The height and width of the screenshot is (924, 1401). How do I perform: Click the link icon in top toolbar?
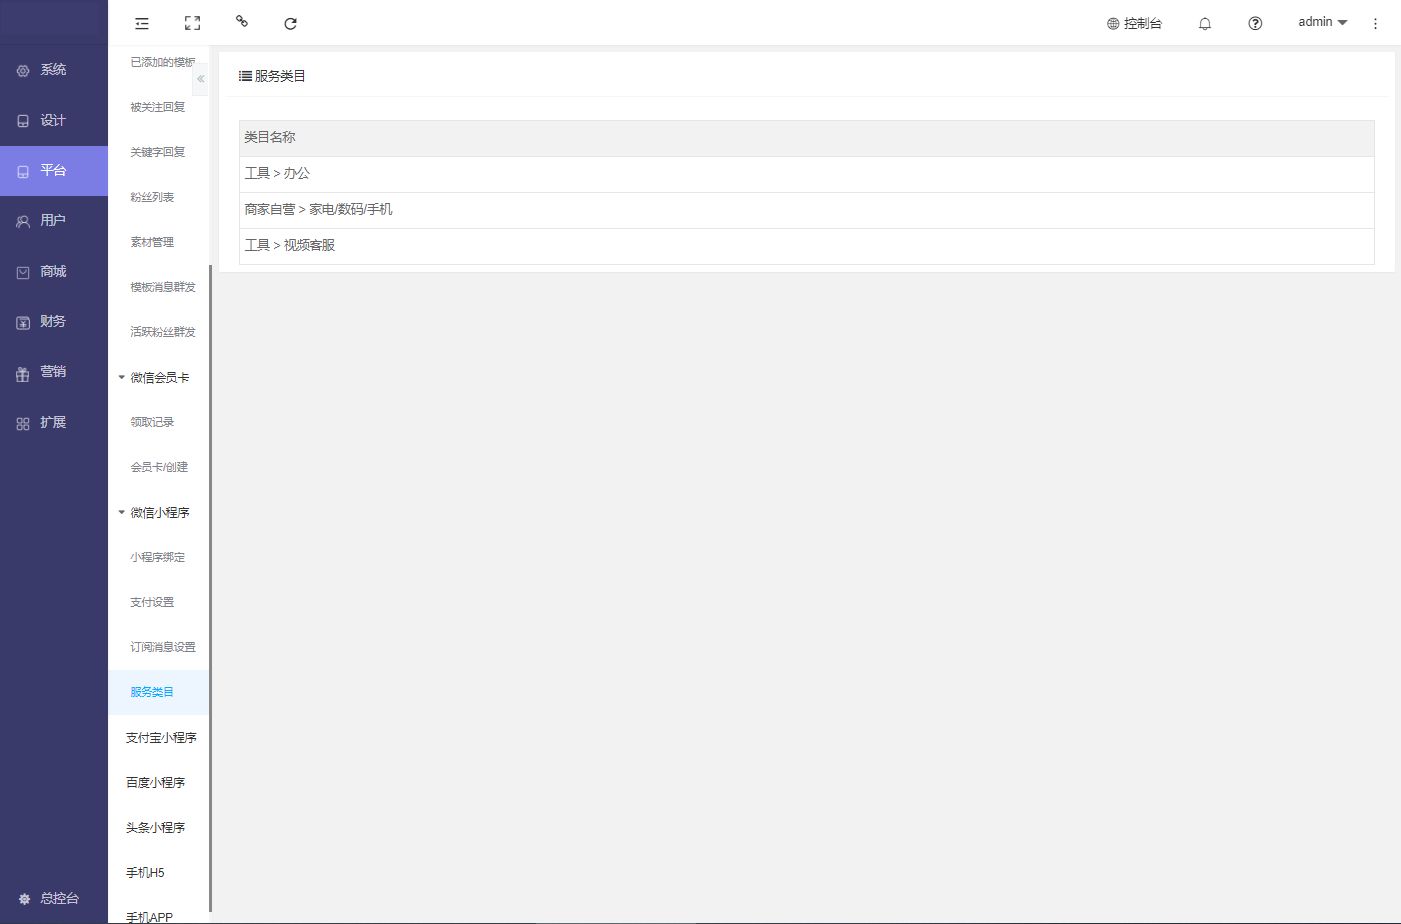point(241,21)
